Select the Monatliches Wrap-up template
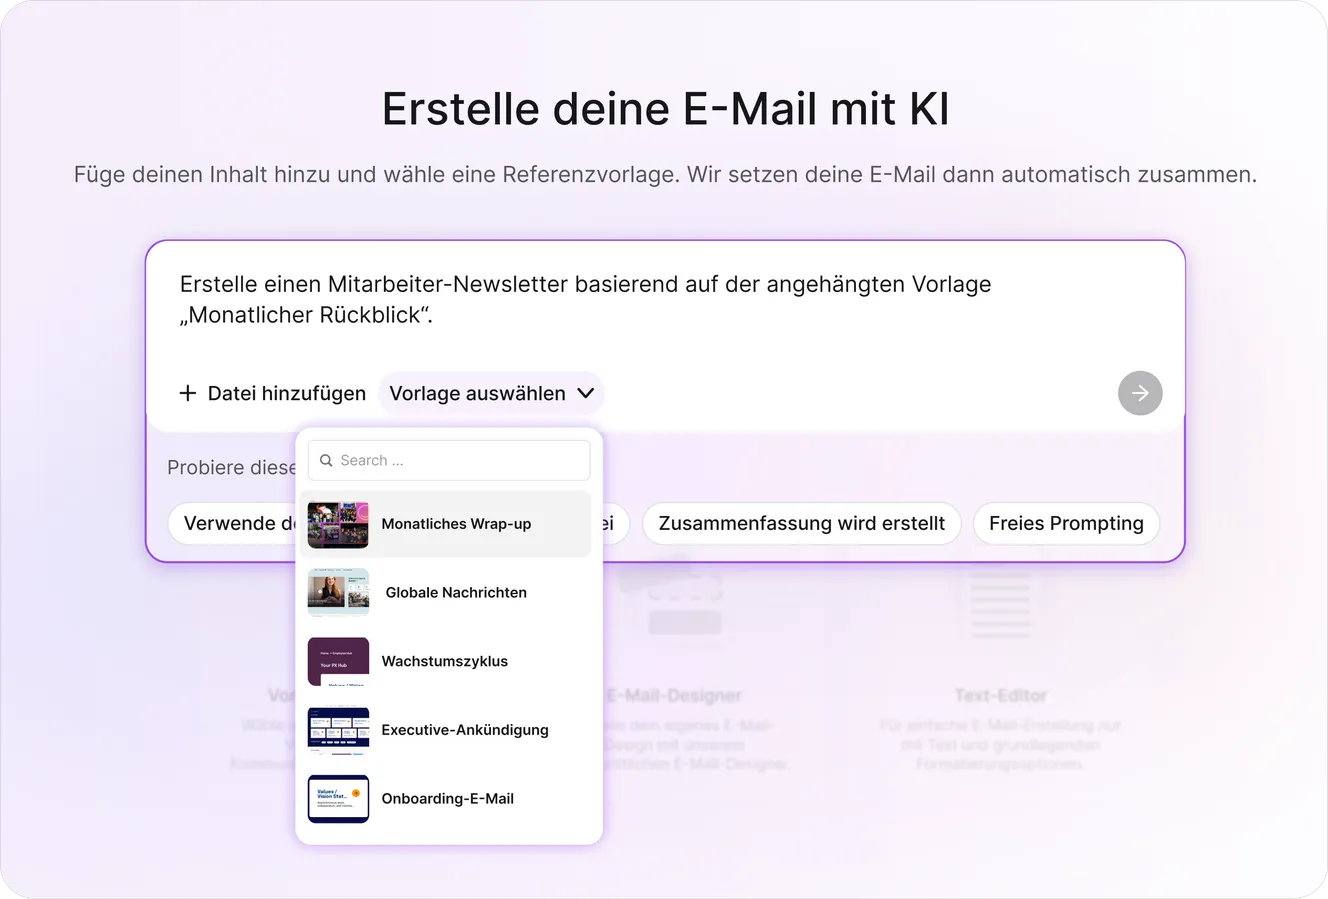1328x899 pixels. [x=445, y=524]
